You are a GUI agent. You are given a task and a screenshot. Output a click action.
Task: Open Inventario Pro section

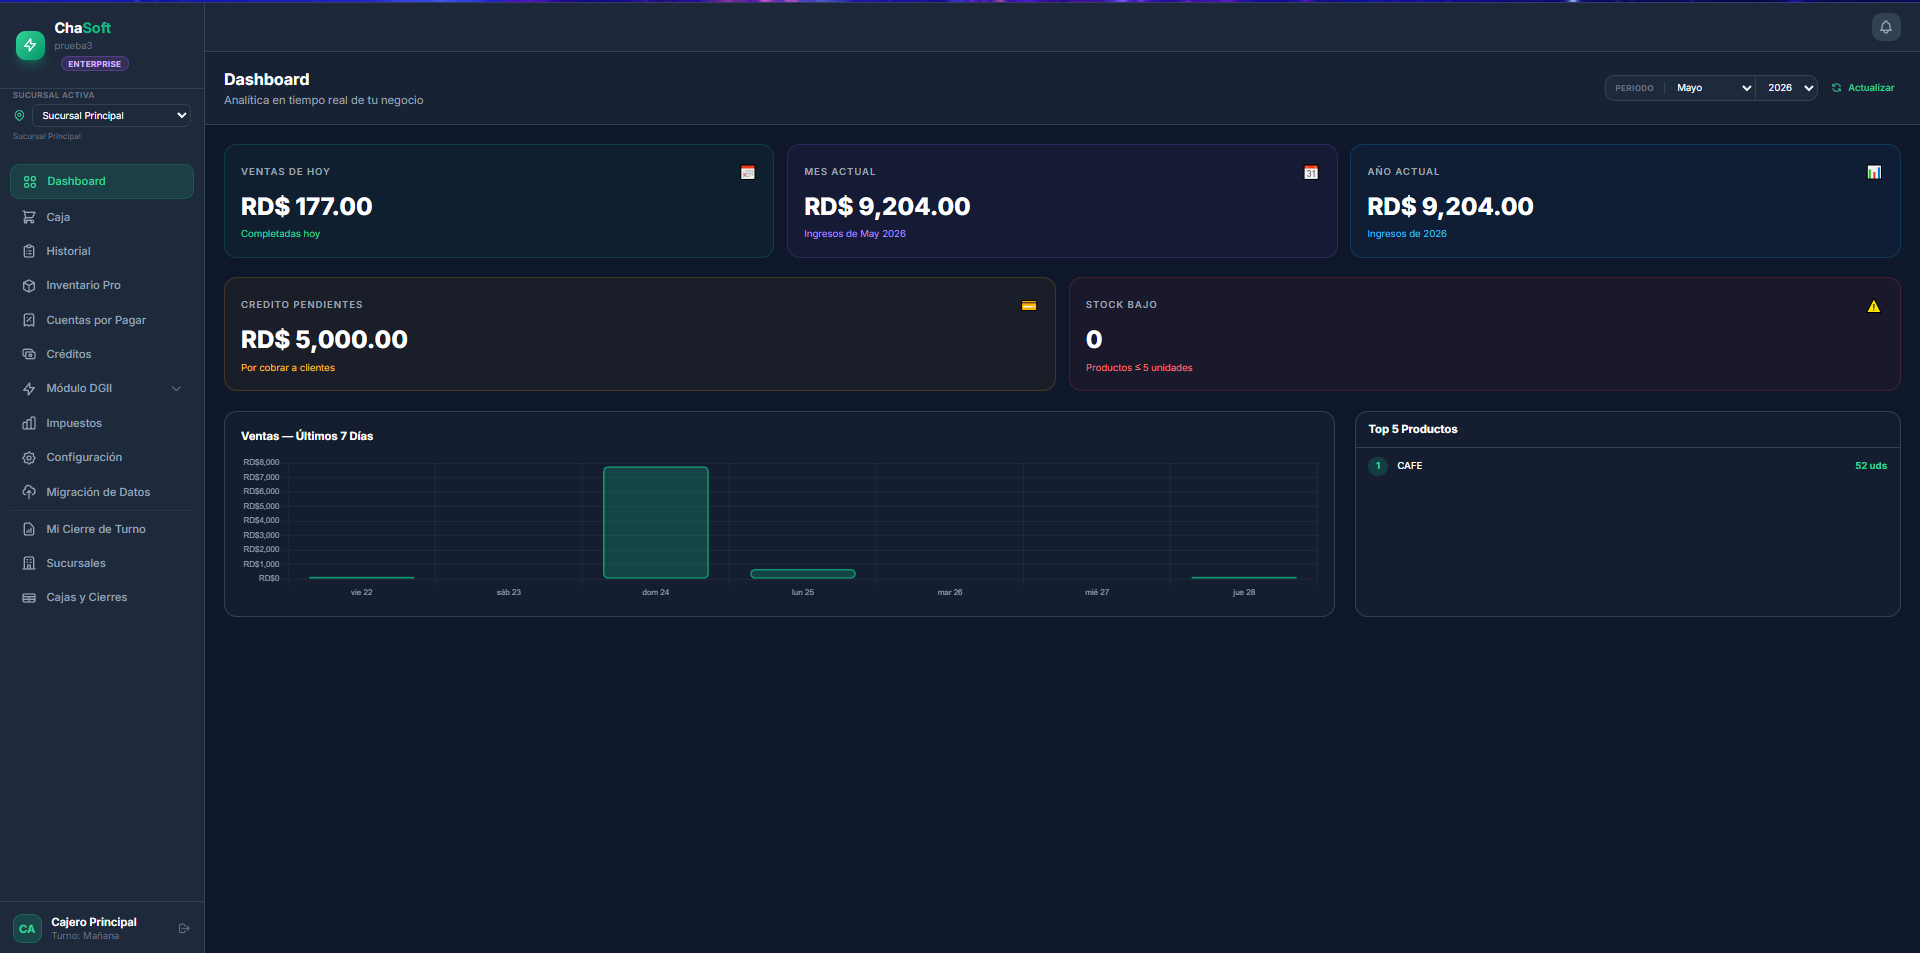click(x=102, y=286)
